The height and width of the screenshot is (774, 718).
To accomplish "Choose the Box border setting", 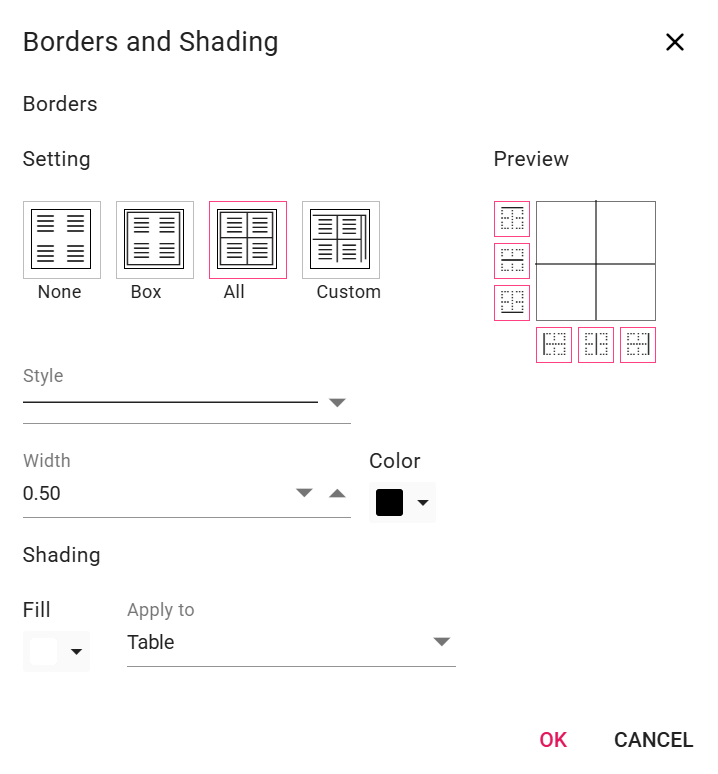I will click(154, 240).
